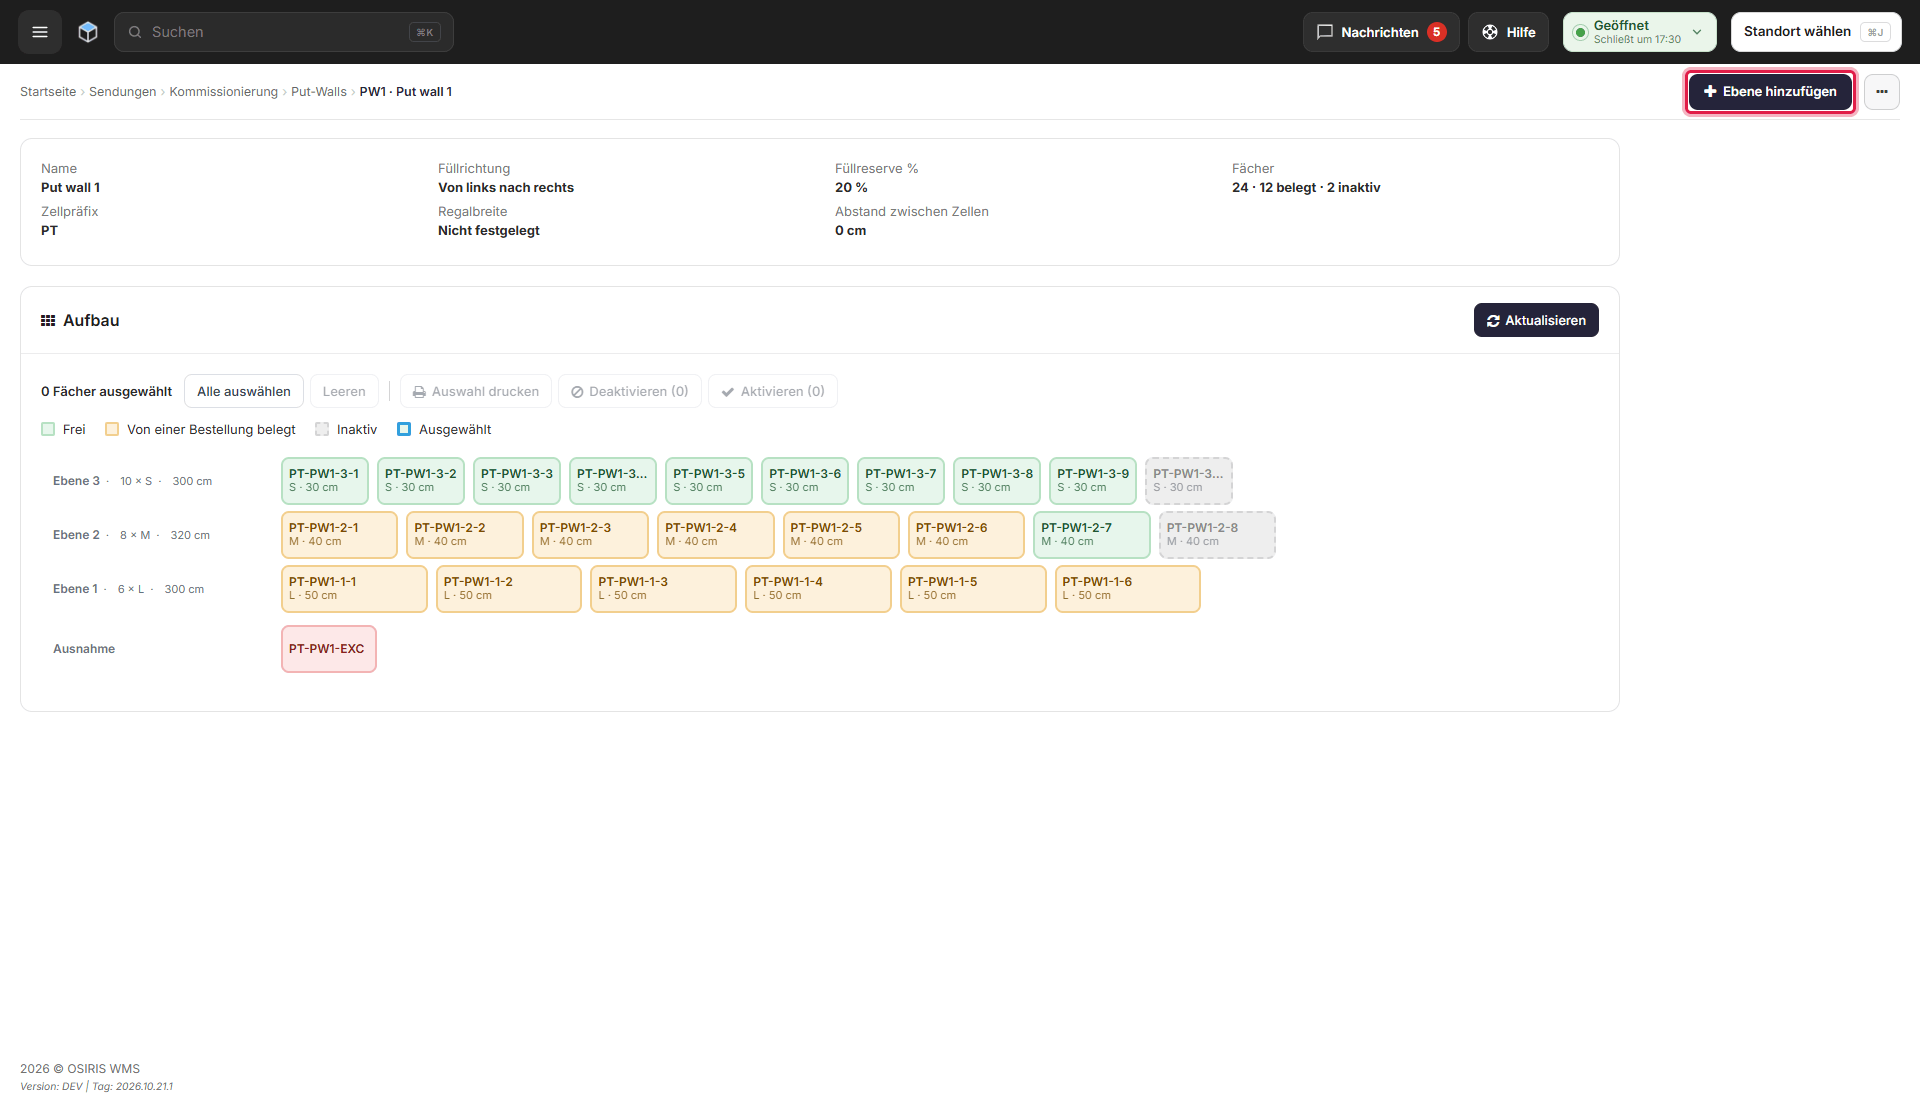Select cell PT-PW1-1-3
Screen dimensions: 1920x1120
point(664,589)
